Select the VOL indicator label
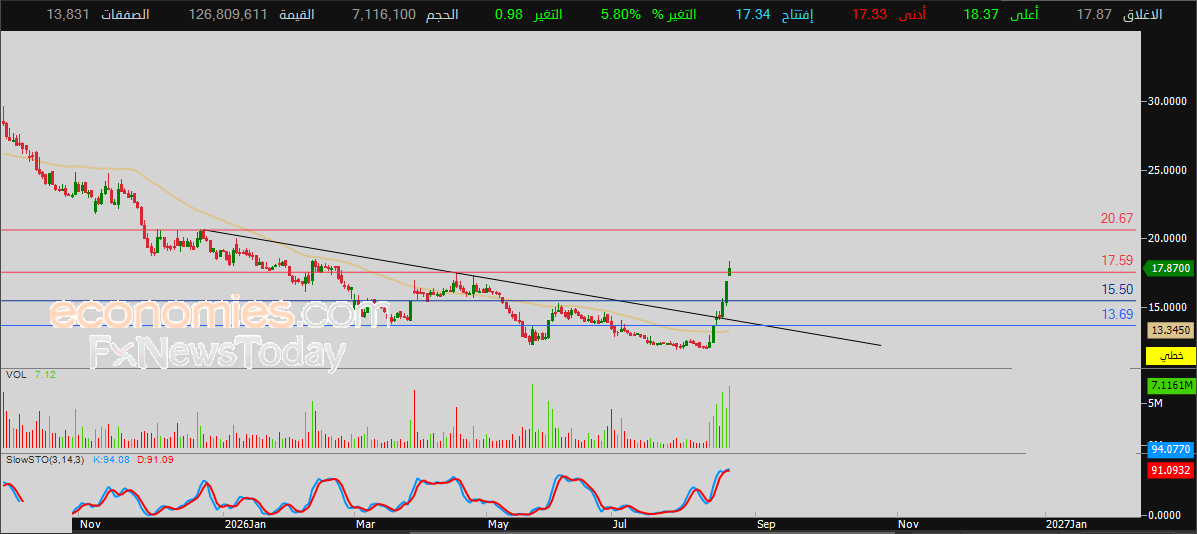 (14, 375)
